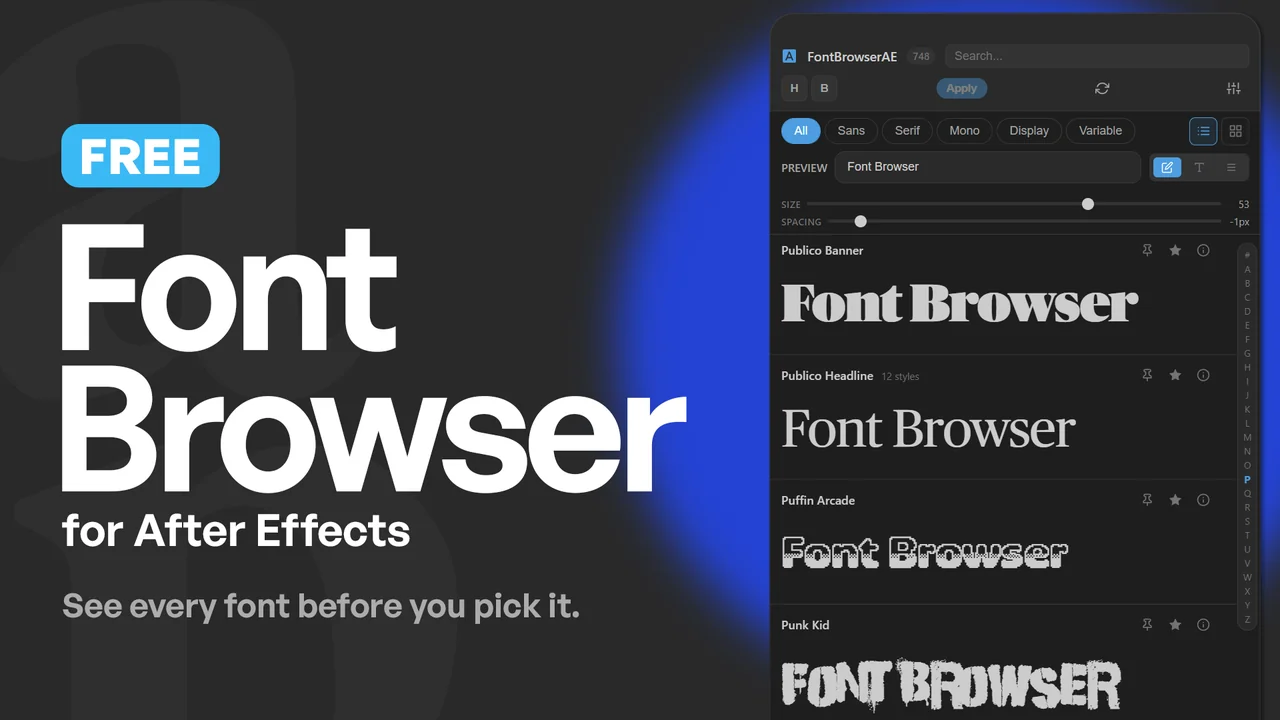
Task: Select the All filter tab
Action: point(801,131)
